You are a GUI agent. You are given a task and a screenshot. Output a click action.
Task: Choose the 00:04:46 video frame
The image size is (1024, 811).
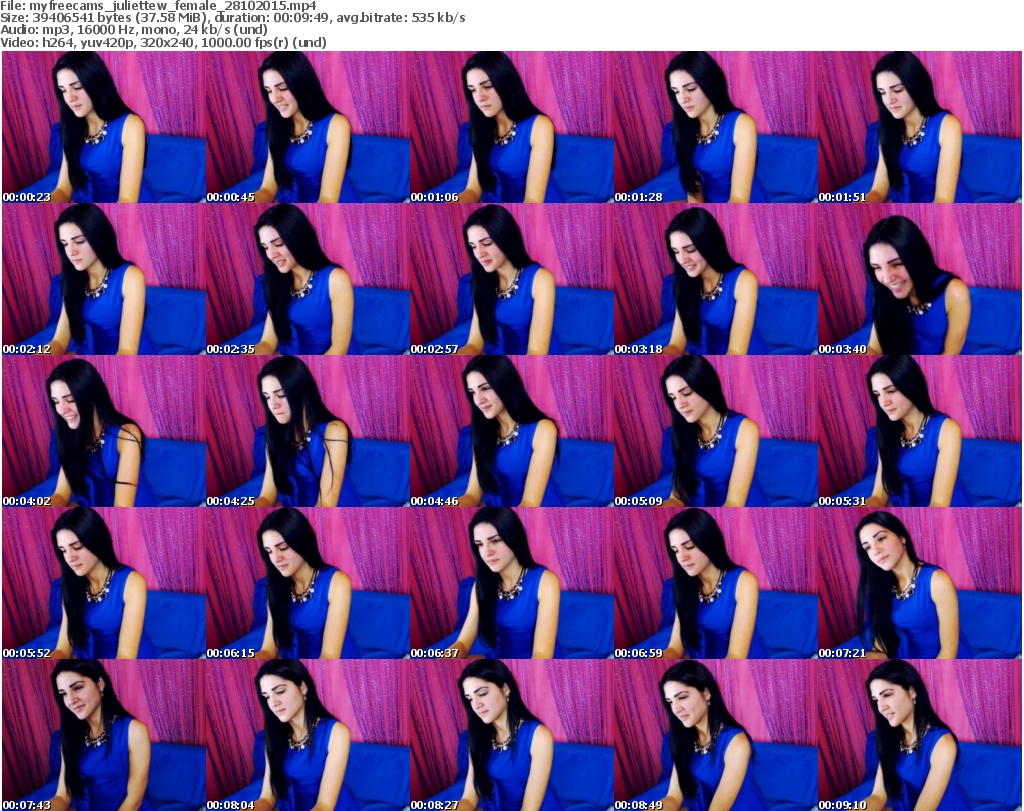pyautogui.click(x=511, y=431)
